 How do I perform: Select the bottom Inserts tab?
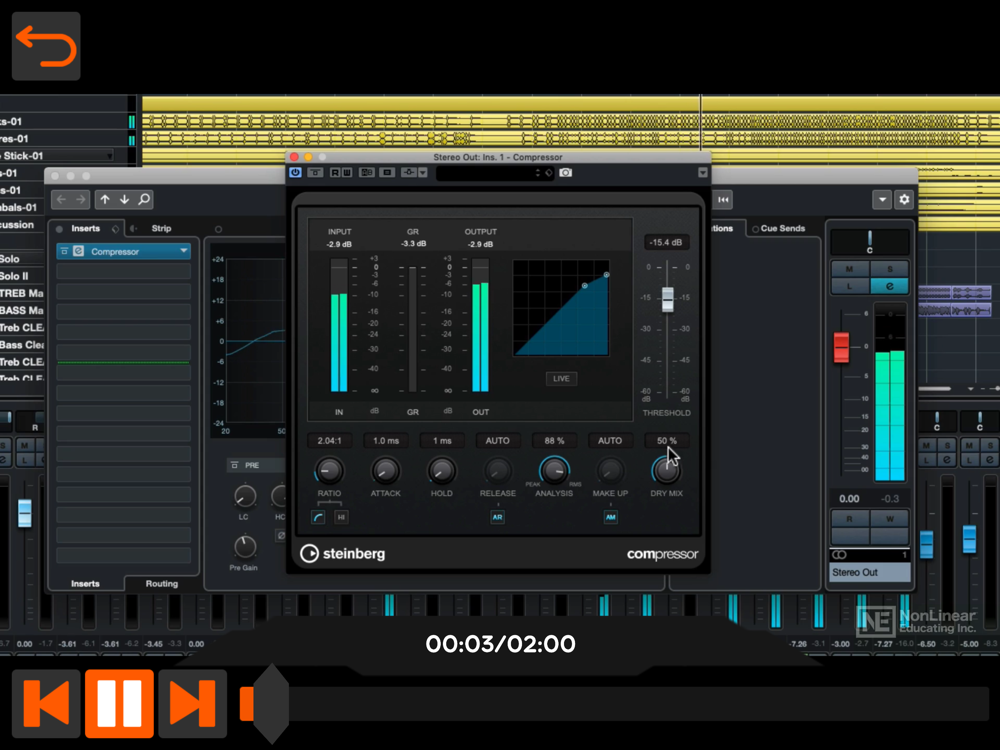[x=85, y=584]
